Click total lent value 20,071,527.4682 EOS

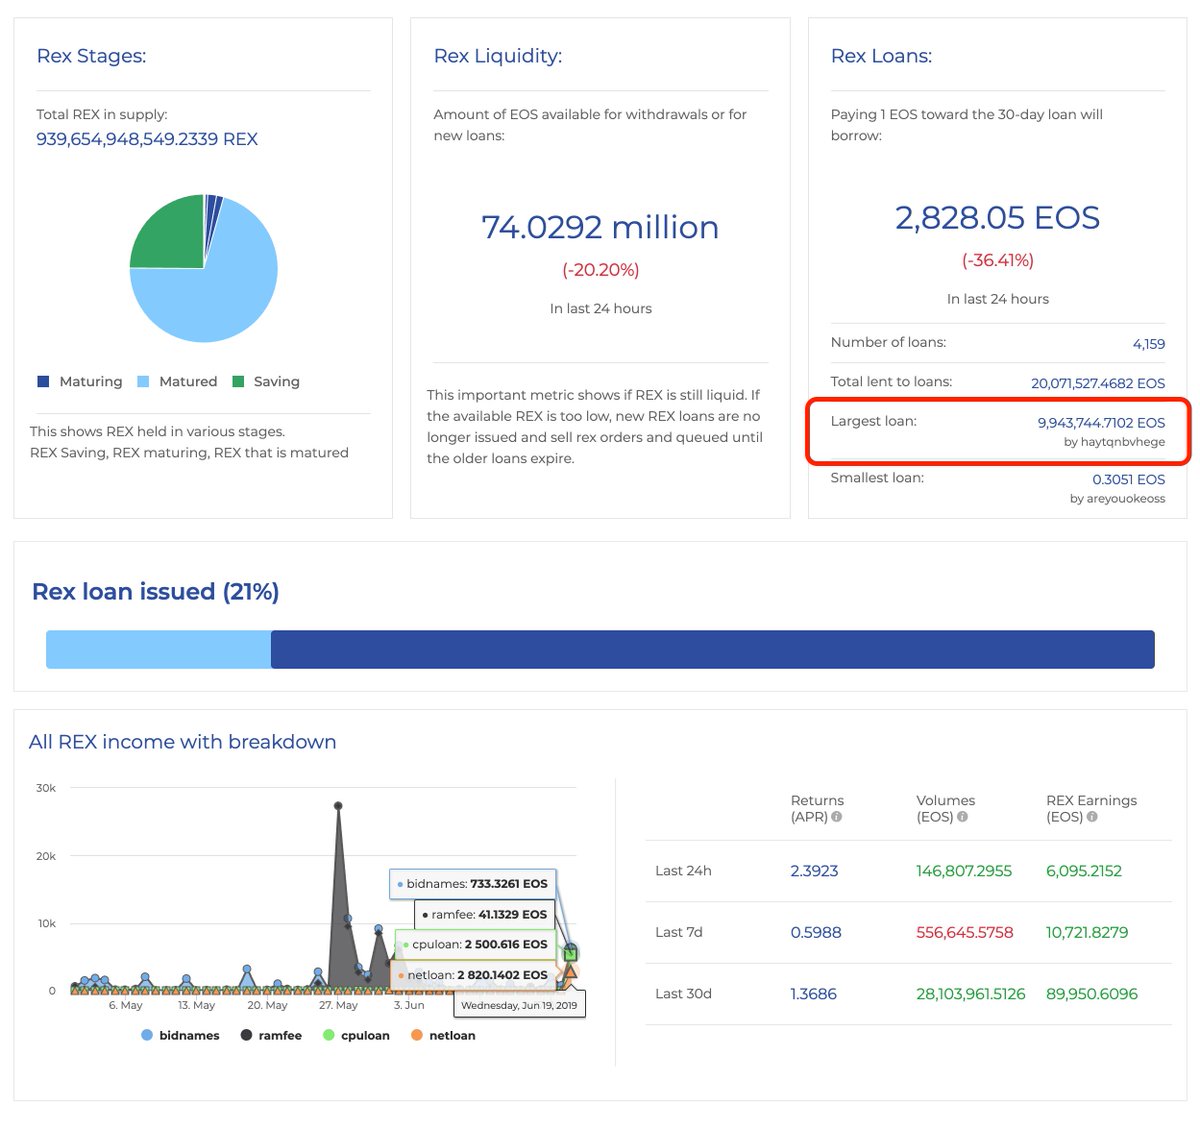(1098, 383)
